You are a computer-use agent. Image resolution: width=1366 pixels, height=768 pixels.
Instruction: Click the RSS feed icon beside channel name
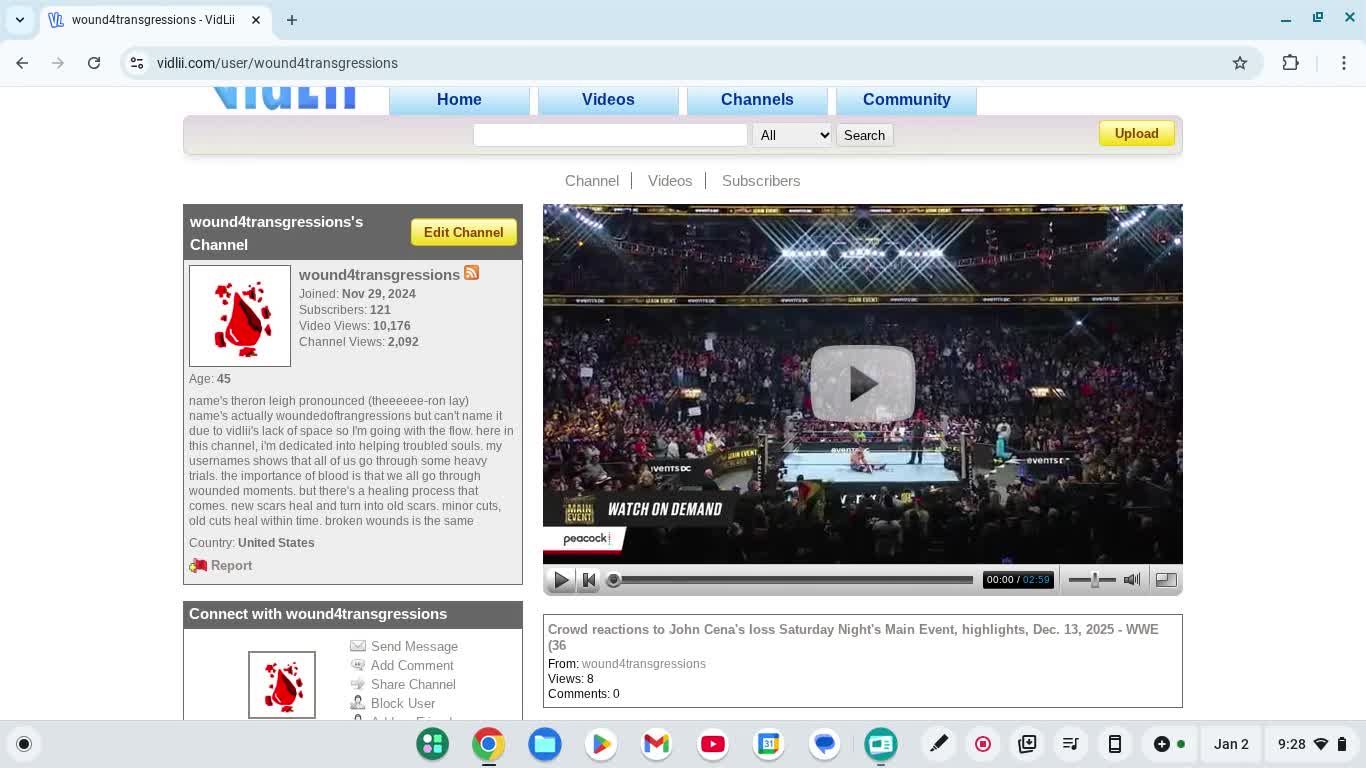click(471, 273)
